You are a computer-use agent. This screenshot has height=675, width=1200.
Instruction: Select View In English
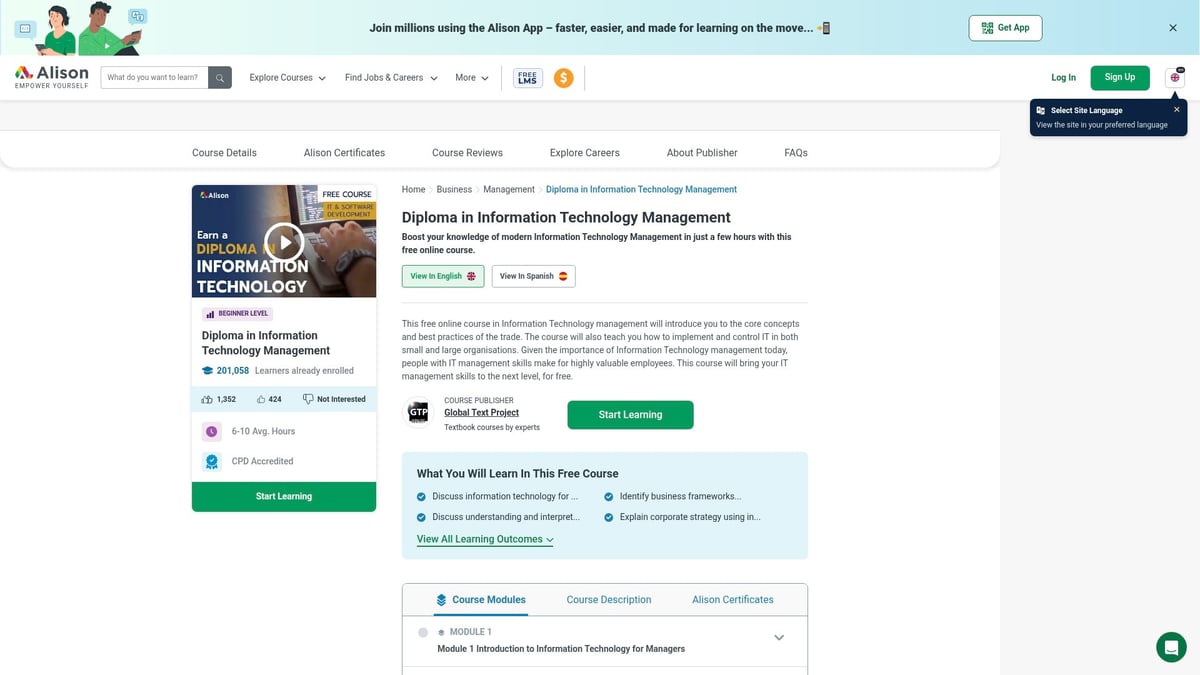(443, 276)
